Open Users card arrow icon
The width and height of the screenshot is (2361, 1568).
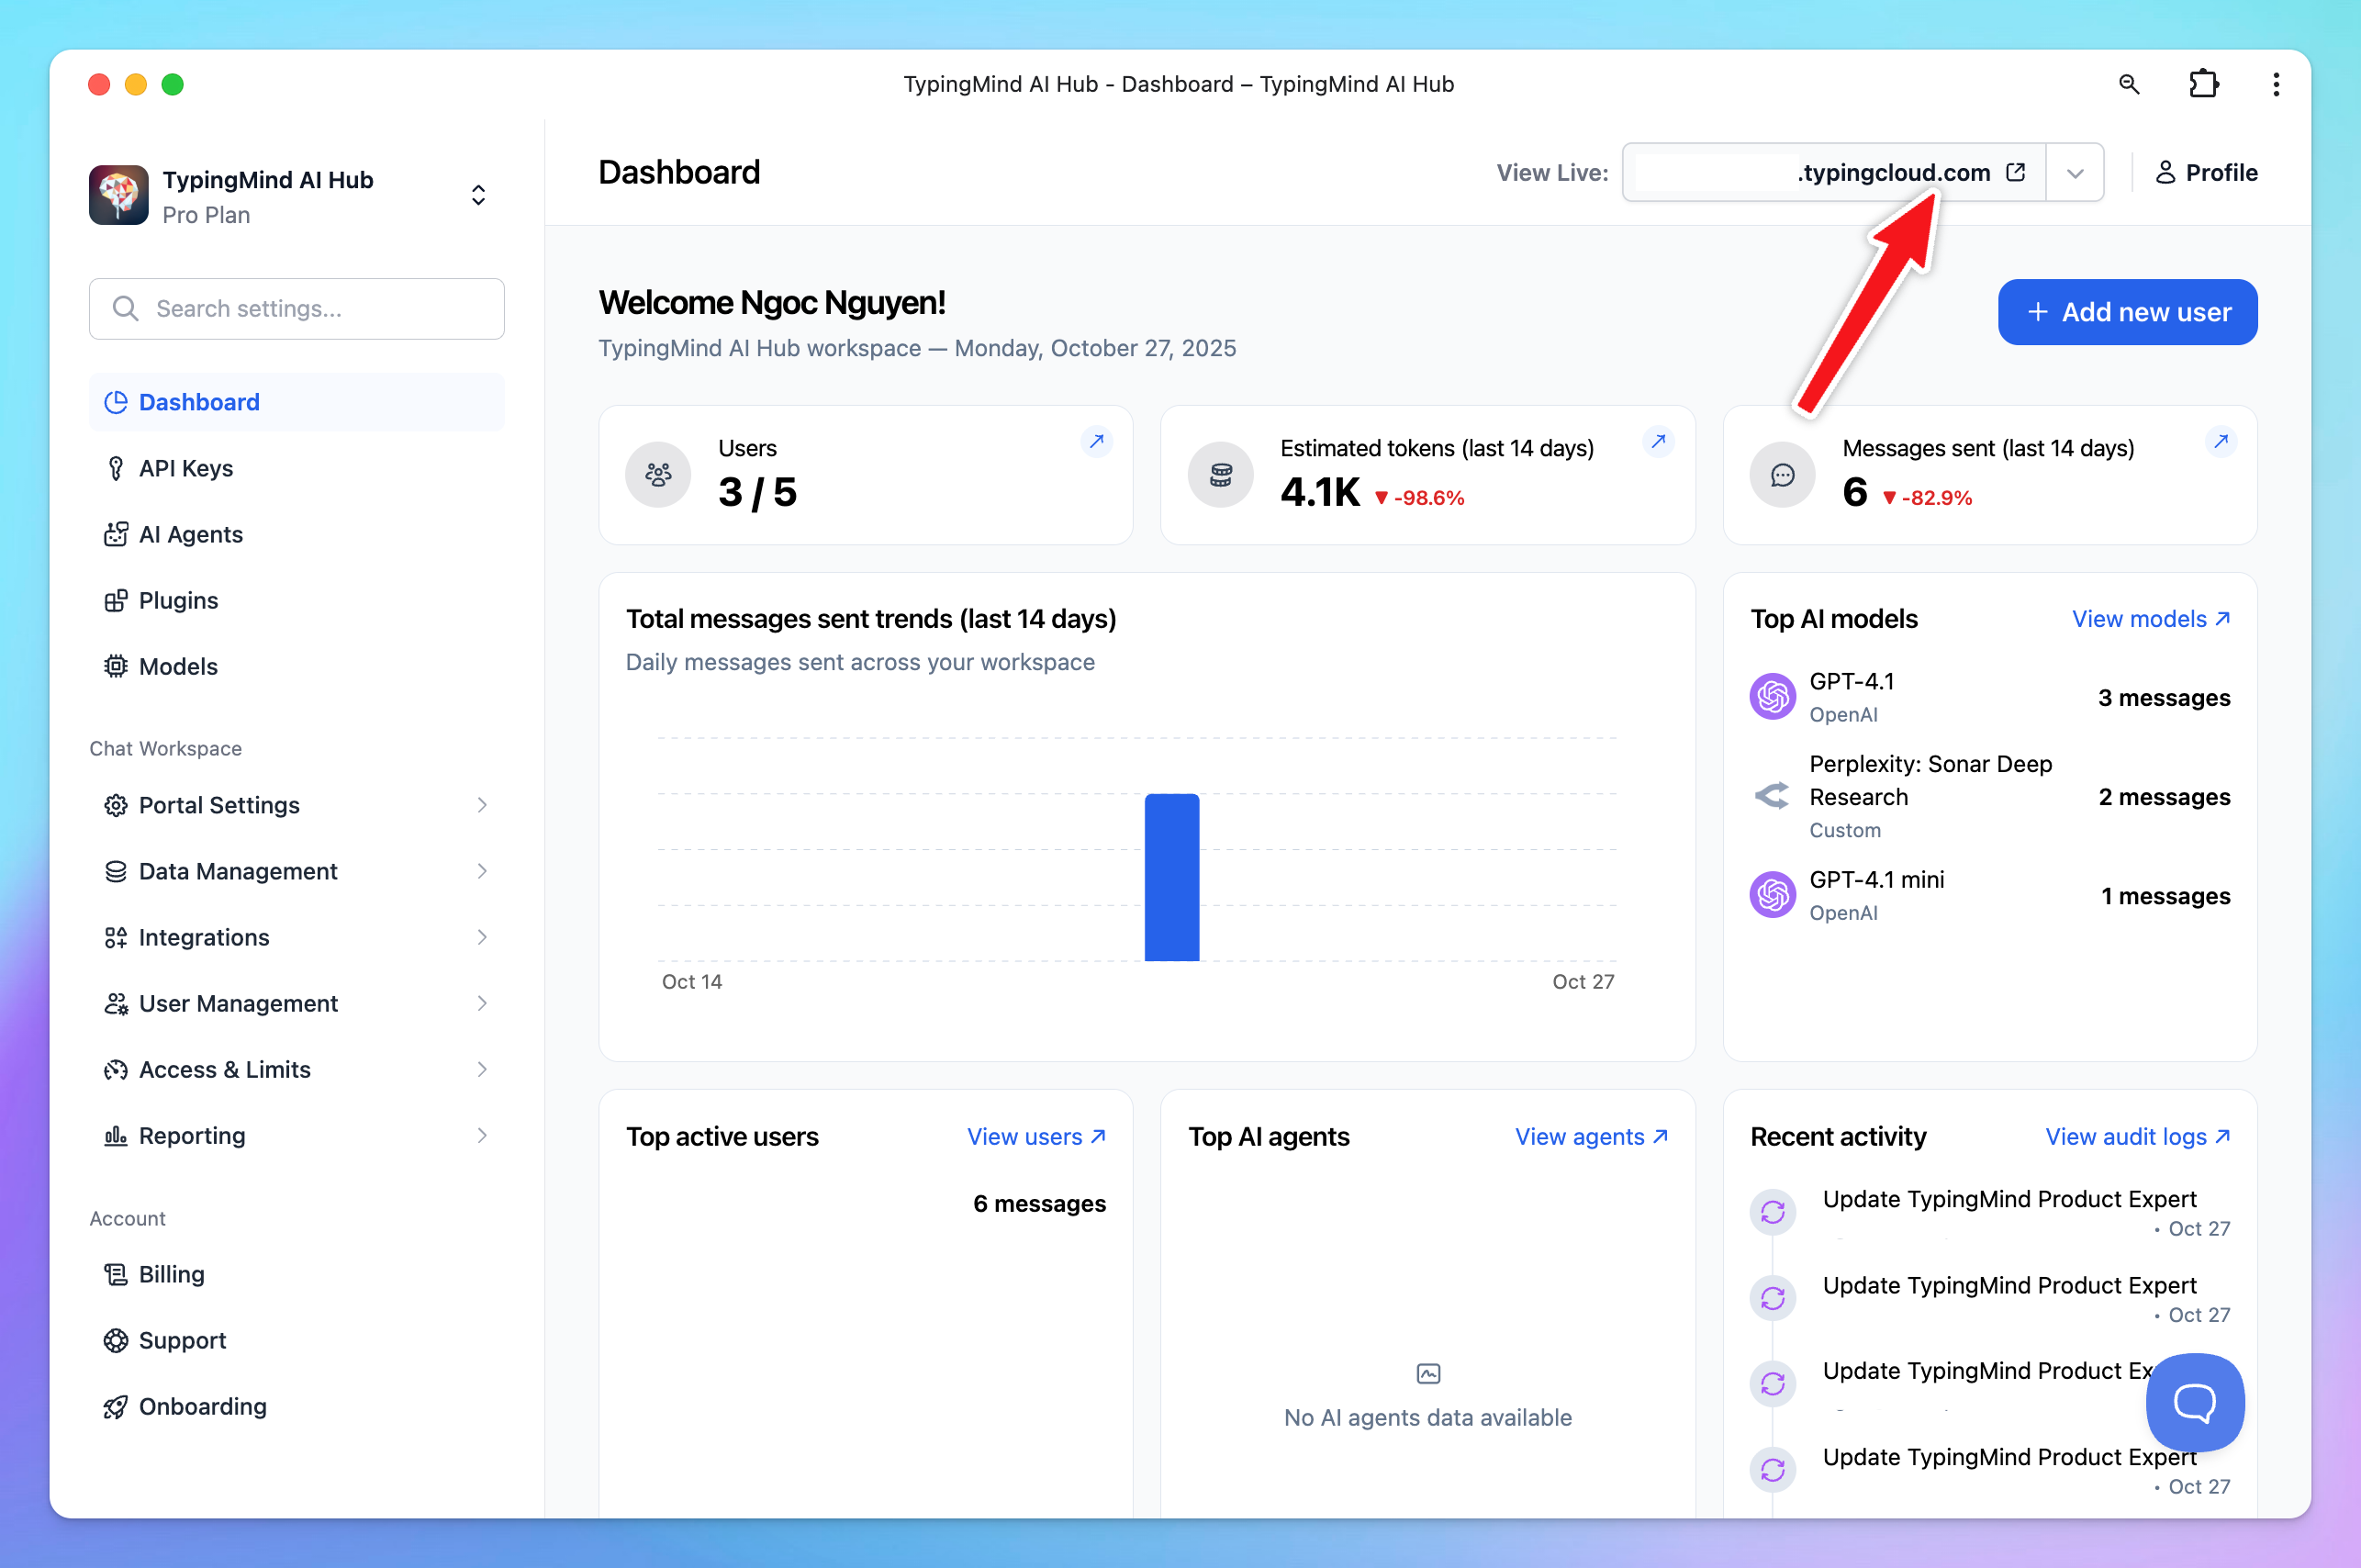tap(1097, 441)
